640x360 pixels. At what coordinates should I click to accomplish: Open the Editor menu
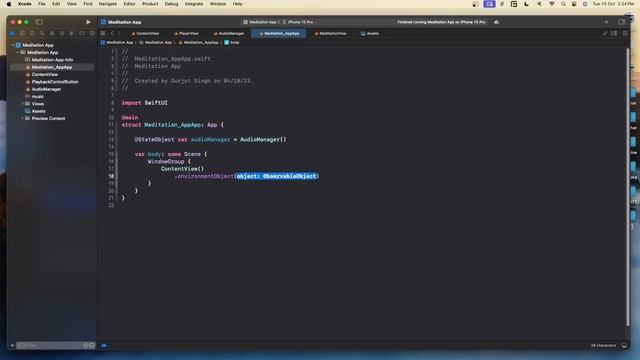pos(129,4)
